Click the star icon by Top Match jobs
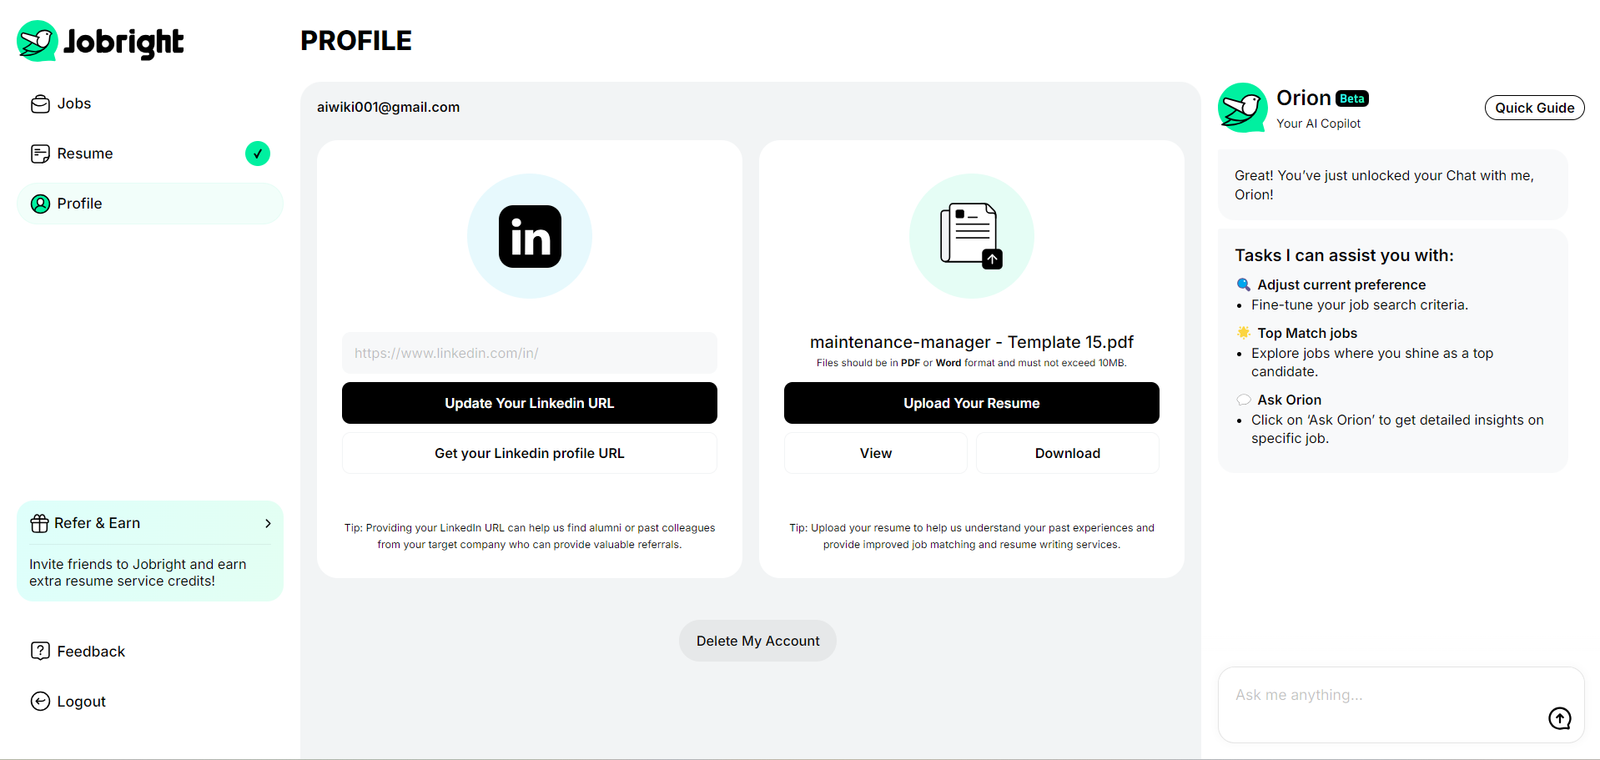This screenshot has height=760, width=1600. click(1243, 333)
